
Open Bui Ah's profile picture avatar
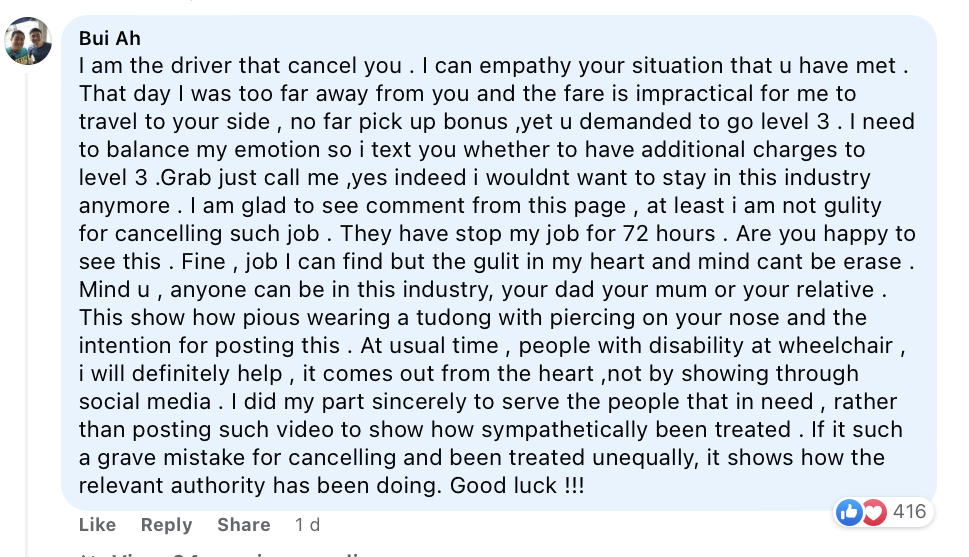[28, 41]
